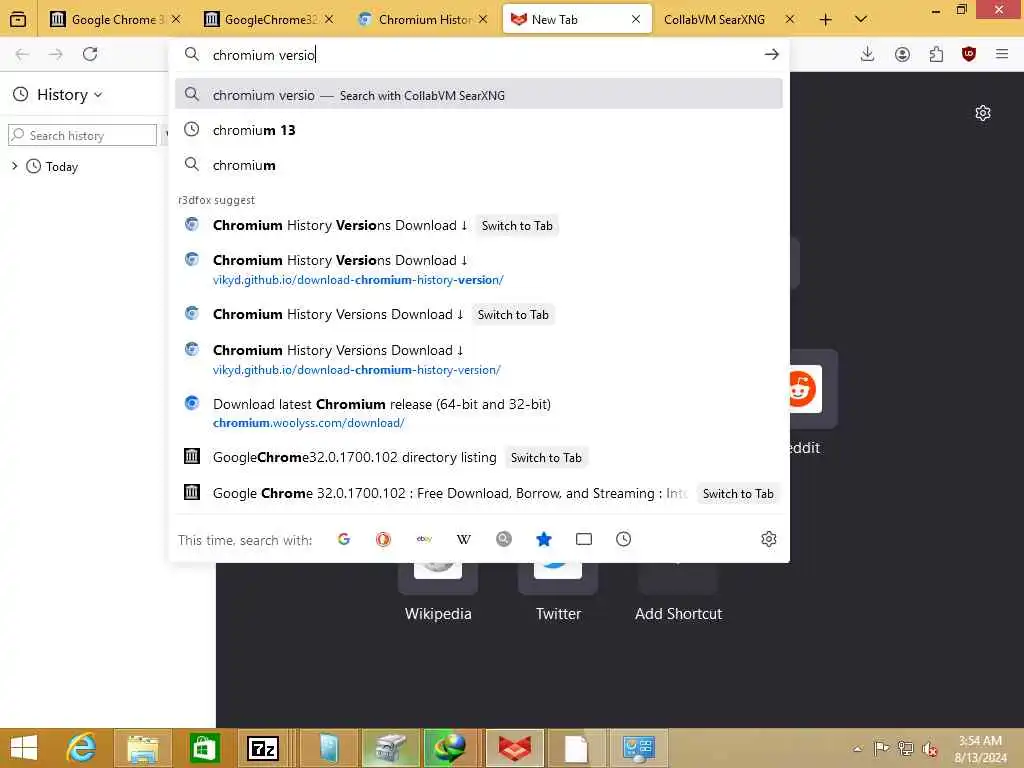Search open tabs using the tab icon
1024x768 pixels.
pos(584,539)
